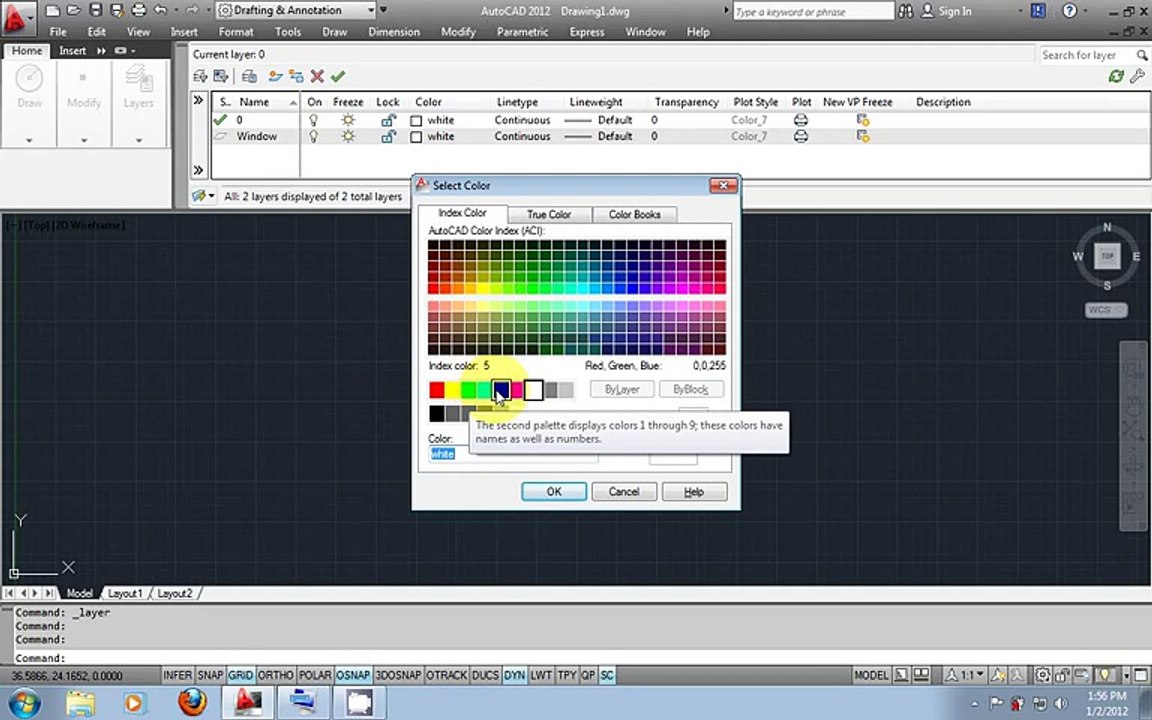Toggle Freeze sun icon for Window layer
The width and height of the screenshot is (1152, 720).
coord(348,137)
